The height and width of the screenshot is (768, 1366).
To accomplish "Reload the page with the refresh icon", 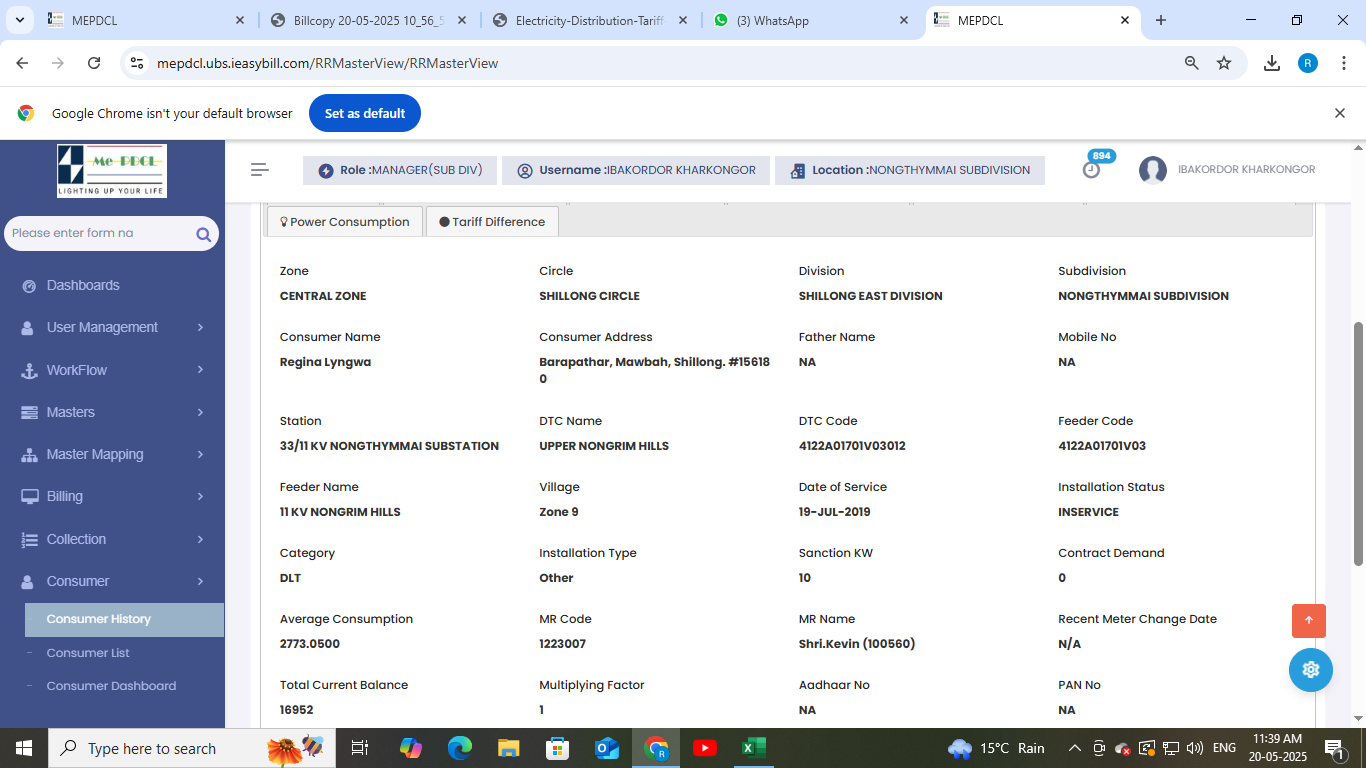I will click(94, 63).
